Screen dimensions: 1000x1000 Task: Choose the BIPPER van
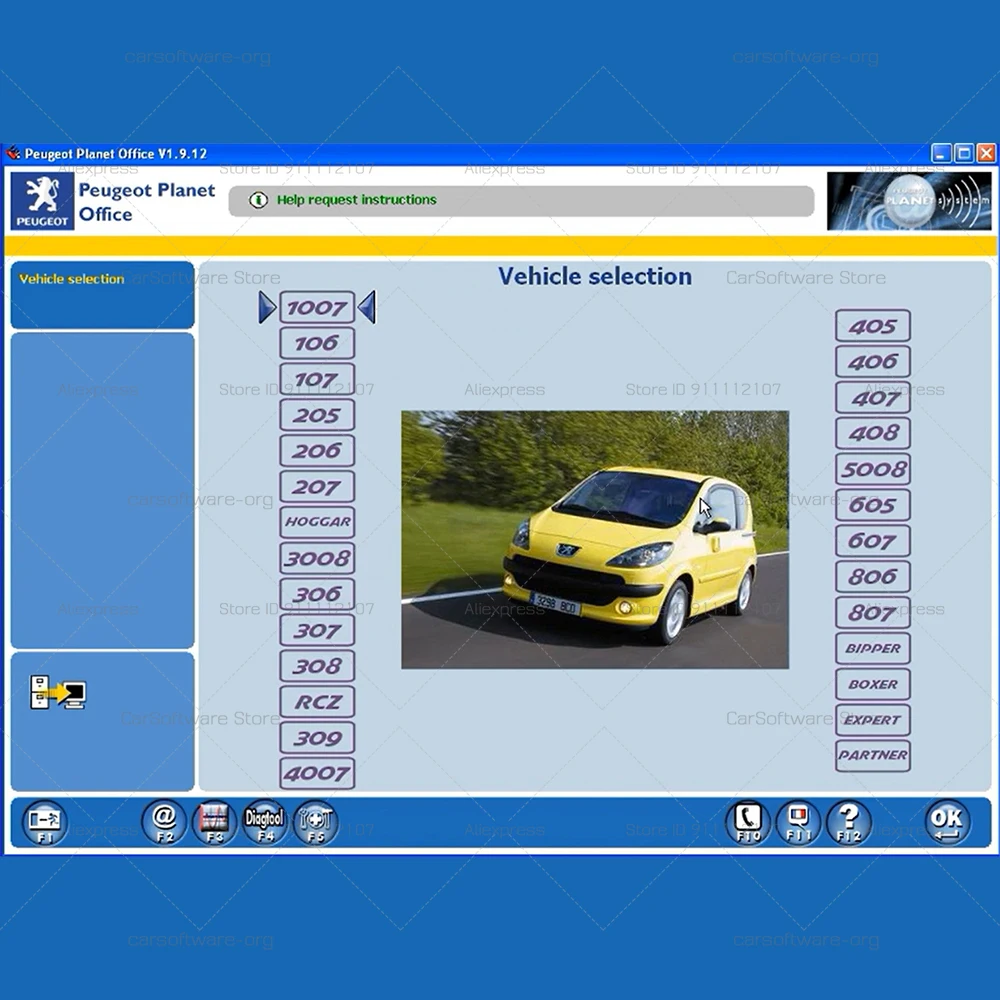click(x=873, y=649)
